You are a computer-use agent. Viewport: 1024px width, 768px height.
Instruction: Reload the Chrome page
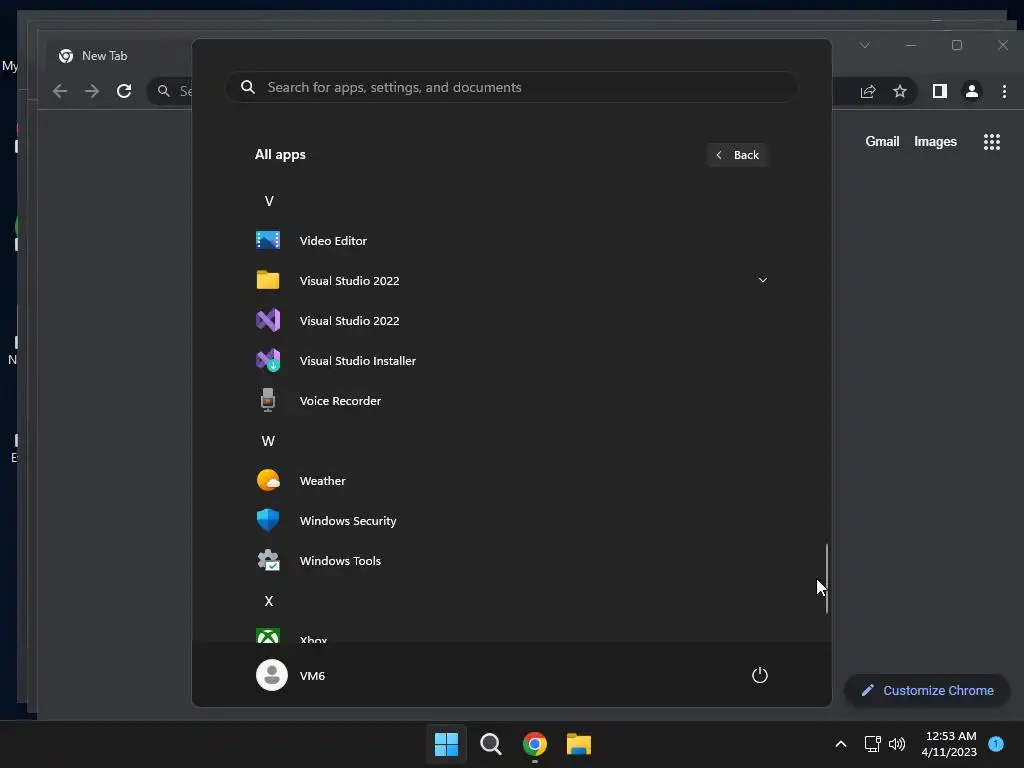124,91
